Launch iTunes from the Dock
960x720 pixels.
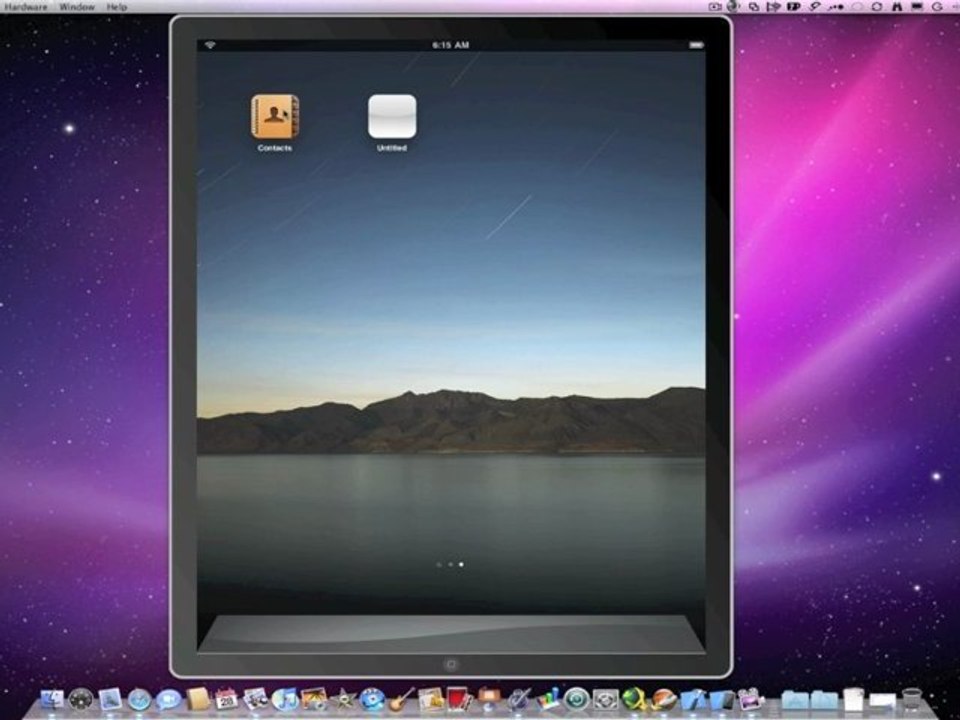click(x=285, y=699)
